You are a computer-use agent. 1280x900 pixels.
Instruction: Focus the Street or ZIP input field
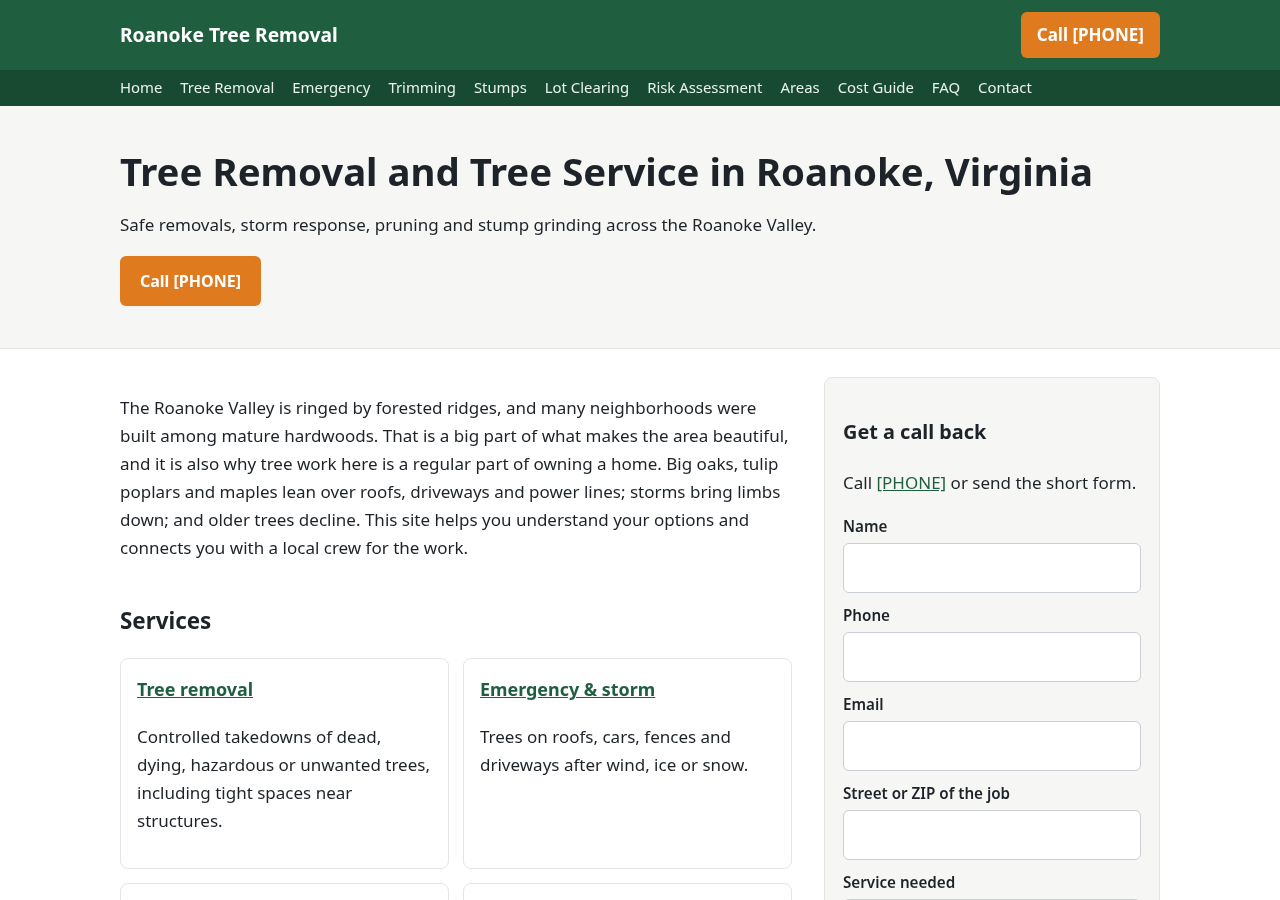coord(992,835)
